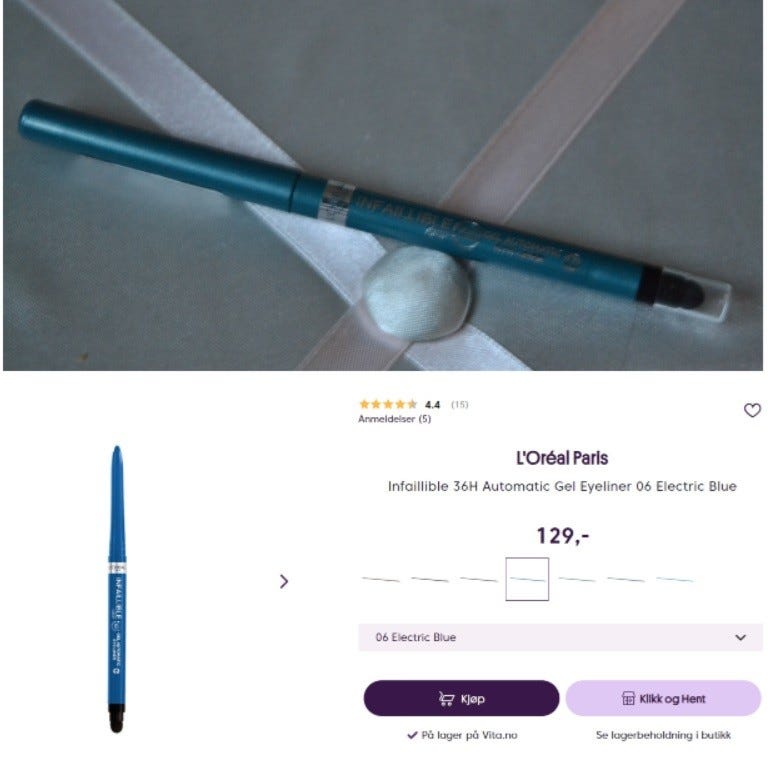Click the star rating icons
Image resolution: width=770 pixels, height=761 pixels.
388,404
